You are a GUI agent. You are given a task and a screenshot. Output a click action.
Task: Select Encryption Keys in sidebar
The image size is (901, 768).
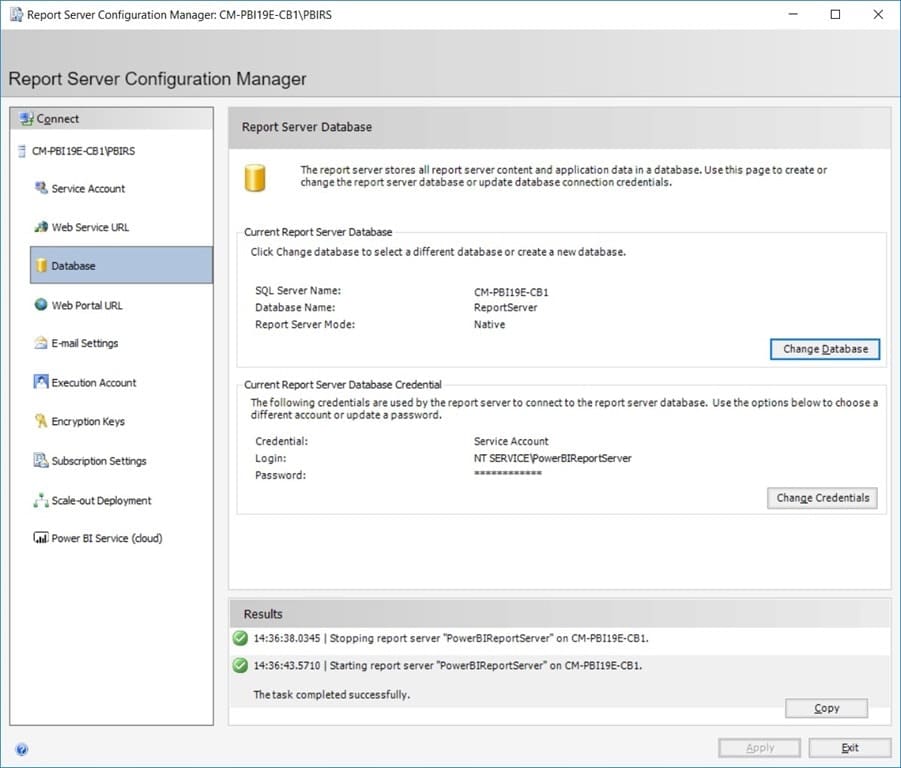tap(88, 422)
